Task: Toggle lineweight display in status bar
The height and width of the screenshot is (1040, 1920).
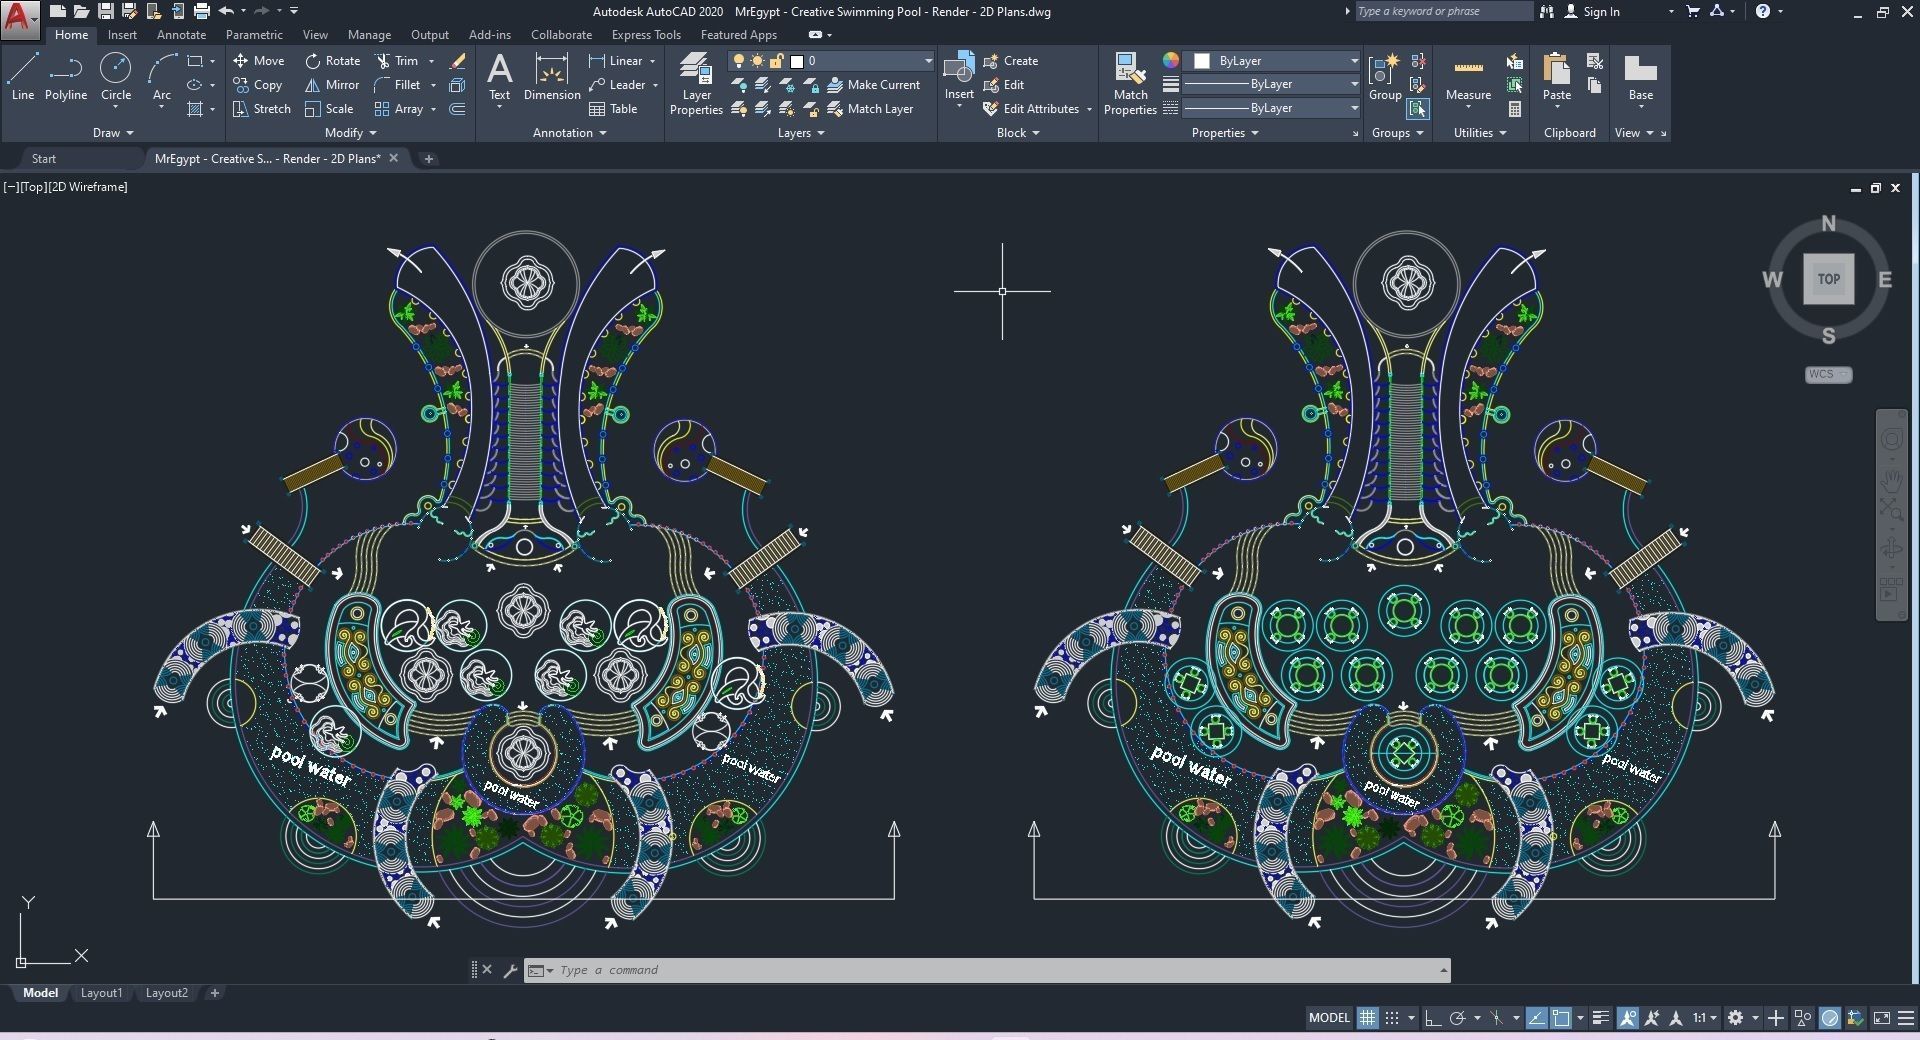Action: 1601,1018
